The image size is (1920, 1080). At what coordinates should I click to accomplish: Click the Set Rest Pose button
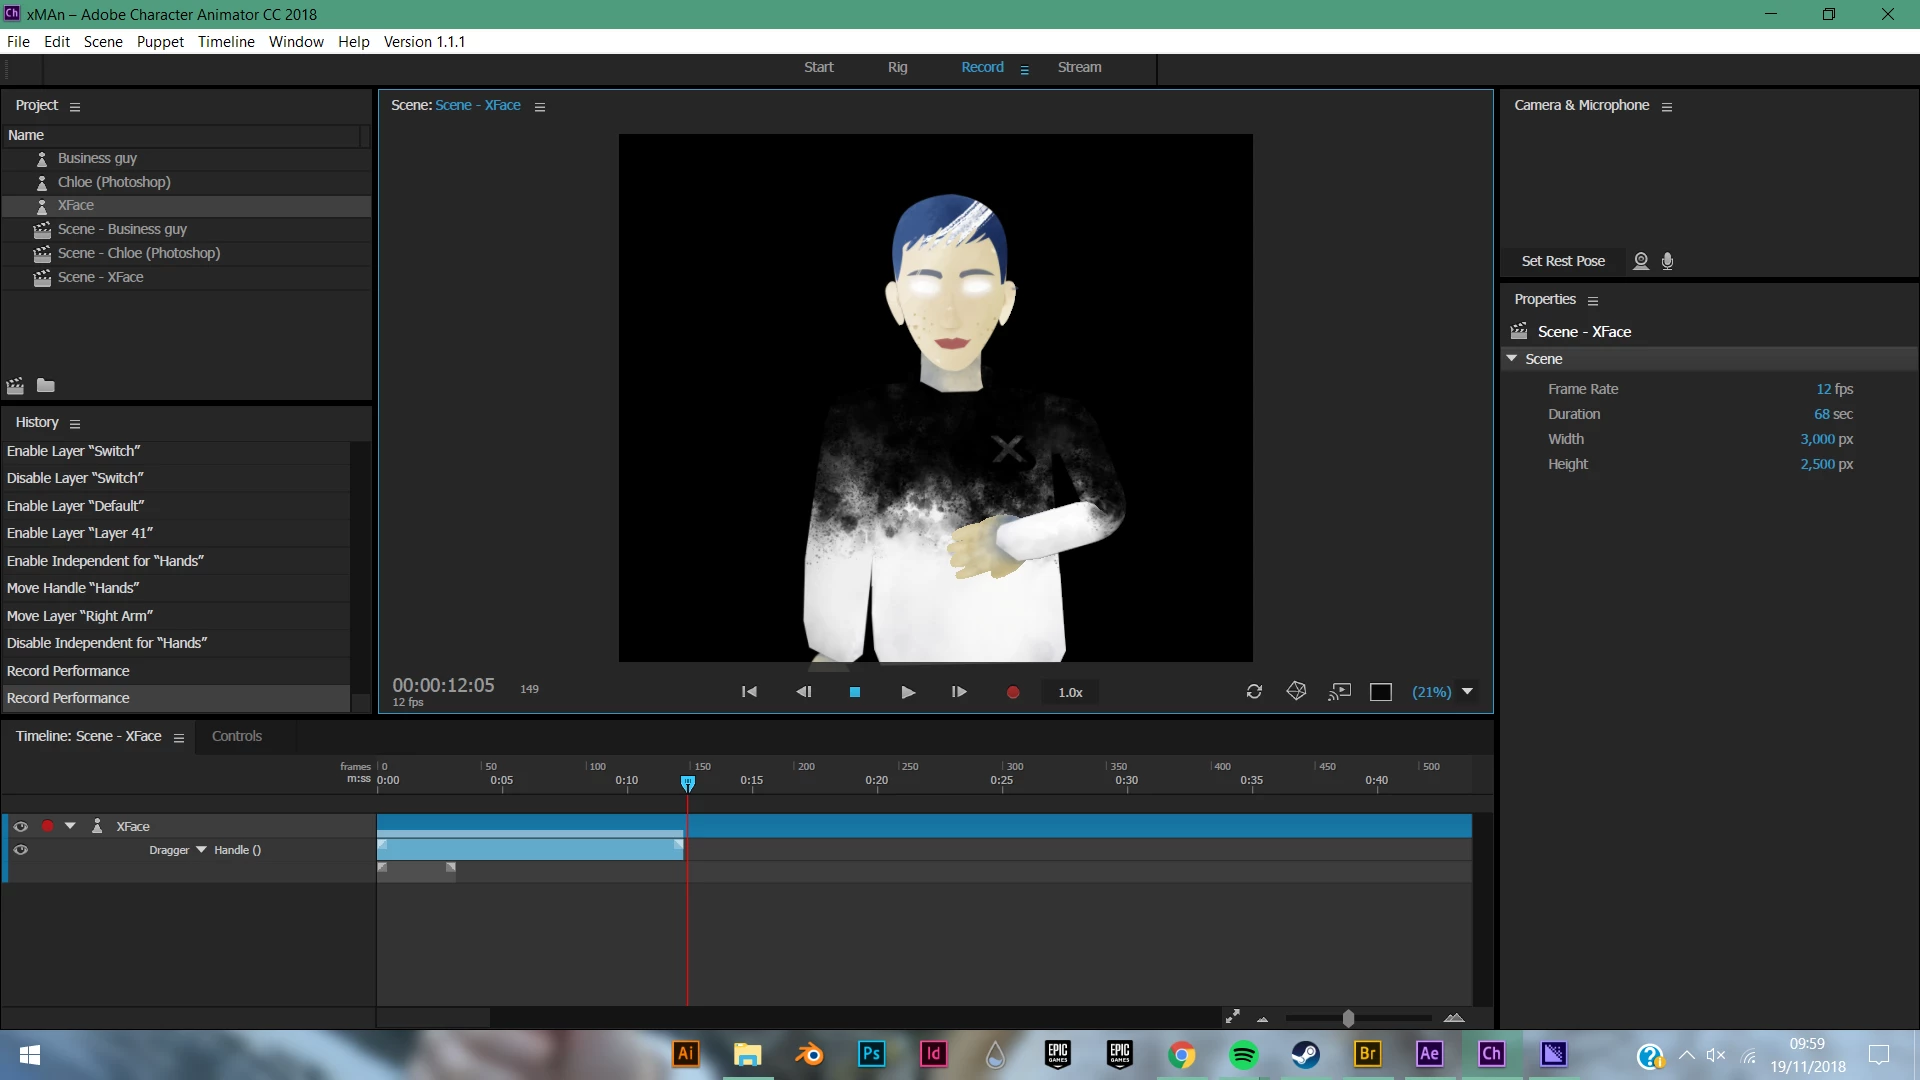click(x=1563, y=261)
